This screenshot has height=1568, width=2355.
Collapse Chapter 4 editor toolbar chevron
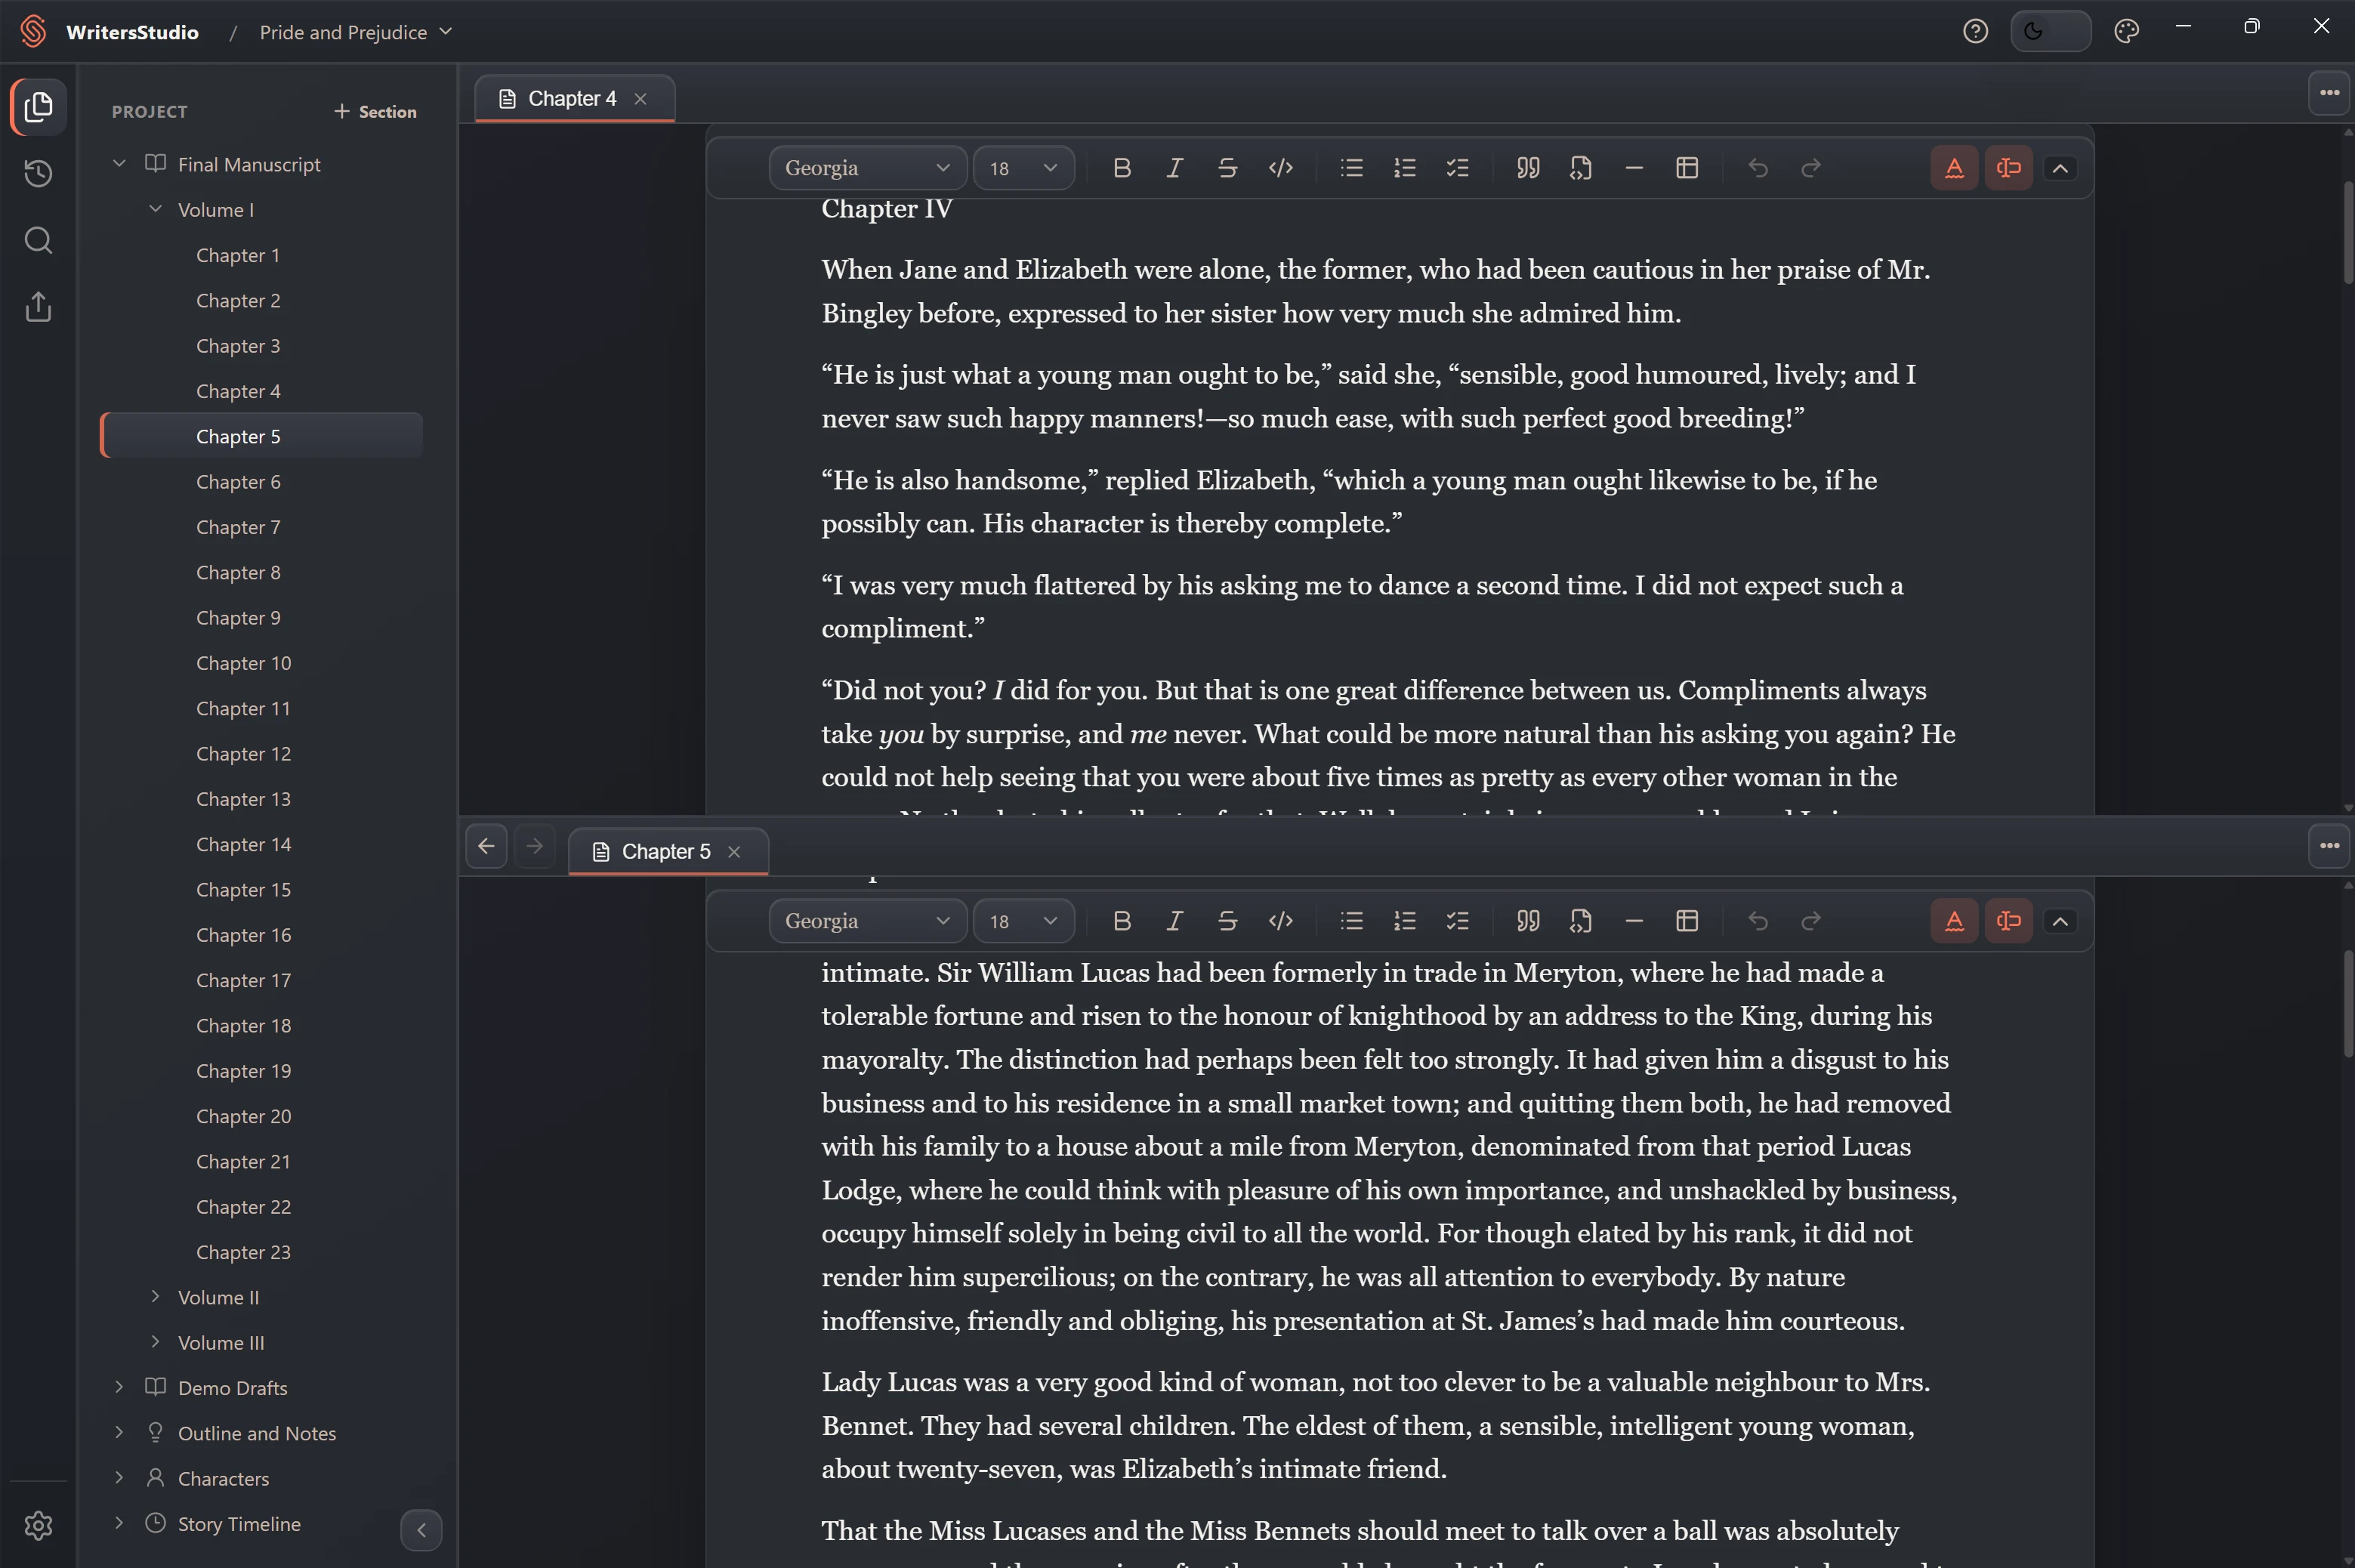click(2060, 168)
